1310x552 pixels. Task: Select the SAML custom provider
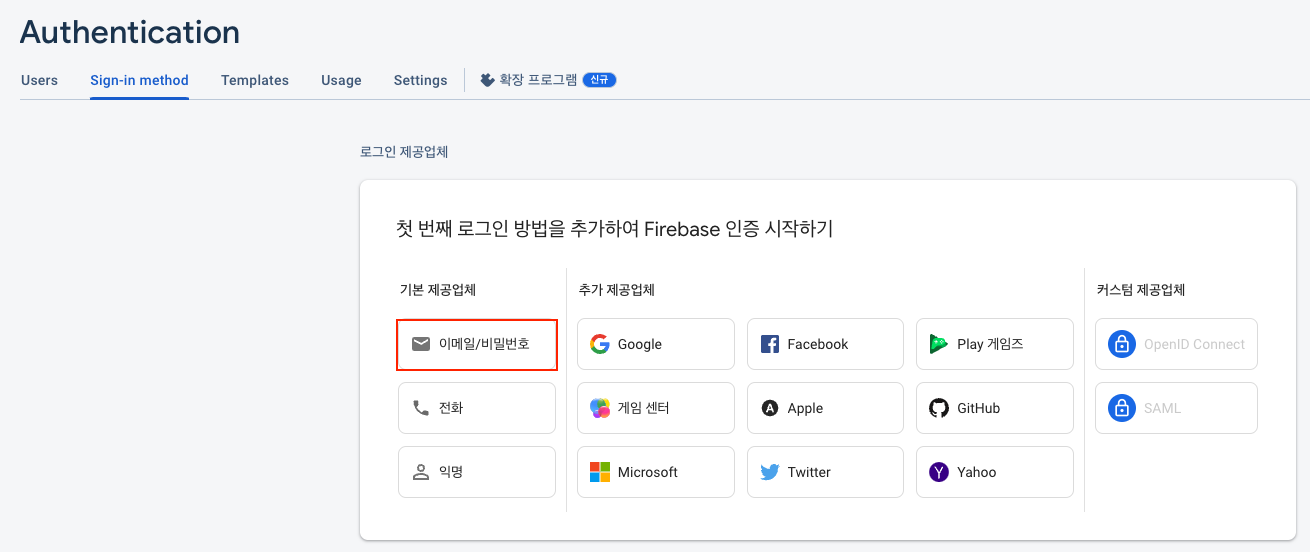coord(1176,408)
